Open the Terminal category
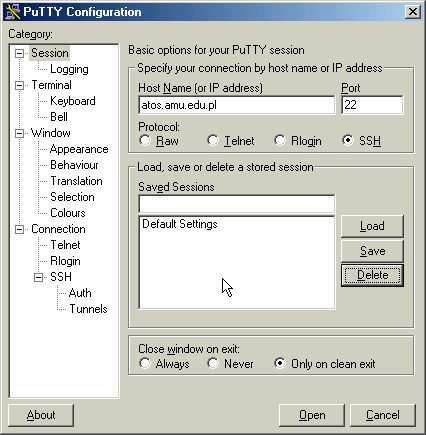426x435 pixels. (51, 85)
